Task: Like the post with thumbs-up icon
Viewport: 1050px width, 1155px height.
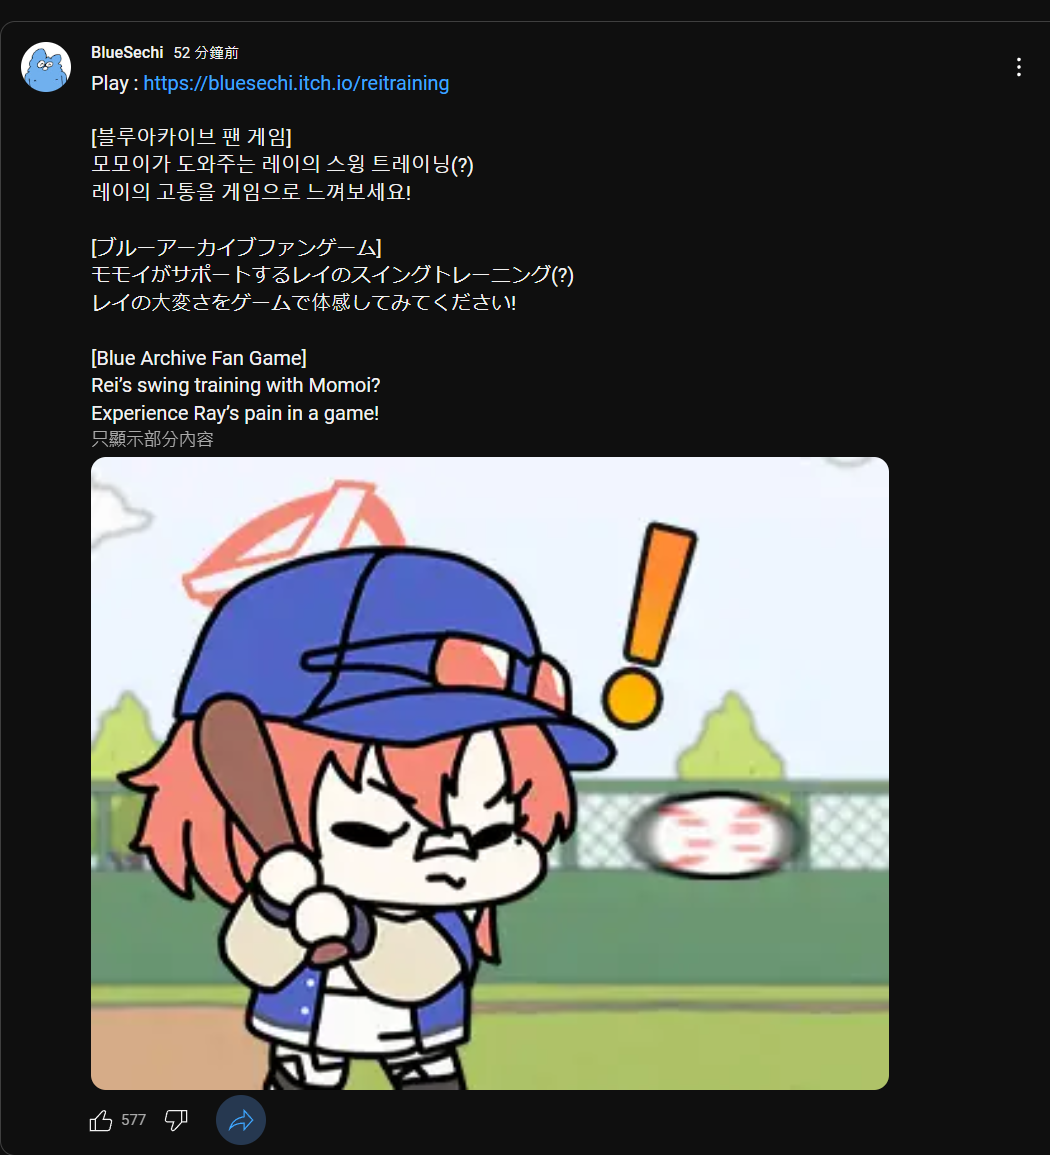Action: click(x=101, y=1120)
